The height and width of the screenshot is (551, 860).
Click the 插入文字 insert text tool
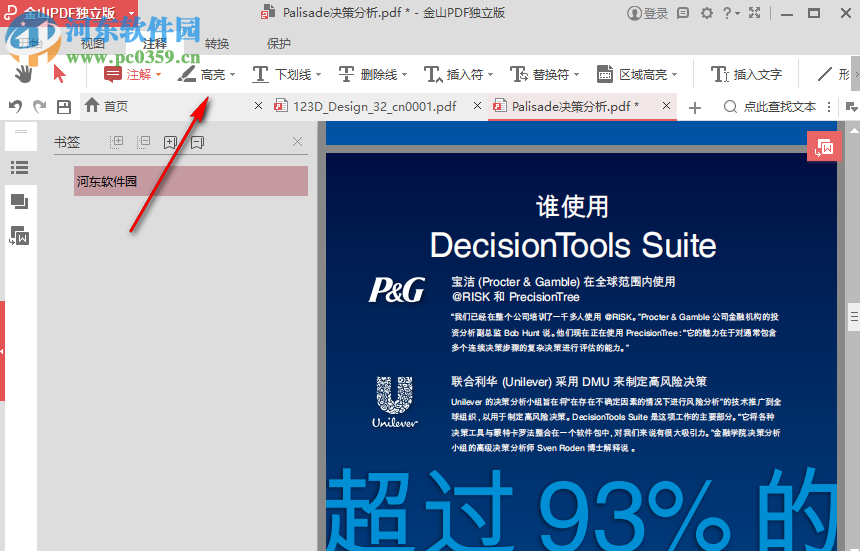pyautogui.click(x=746, y=74)
